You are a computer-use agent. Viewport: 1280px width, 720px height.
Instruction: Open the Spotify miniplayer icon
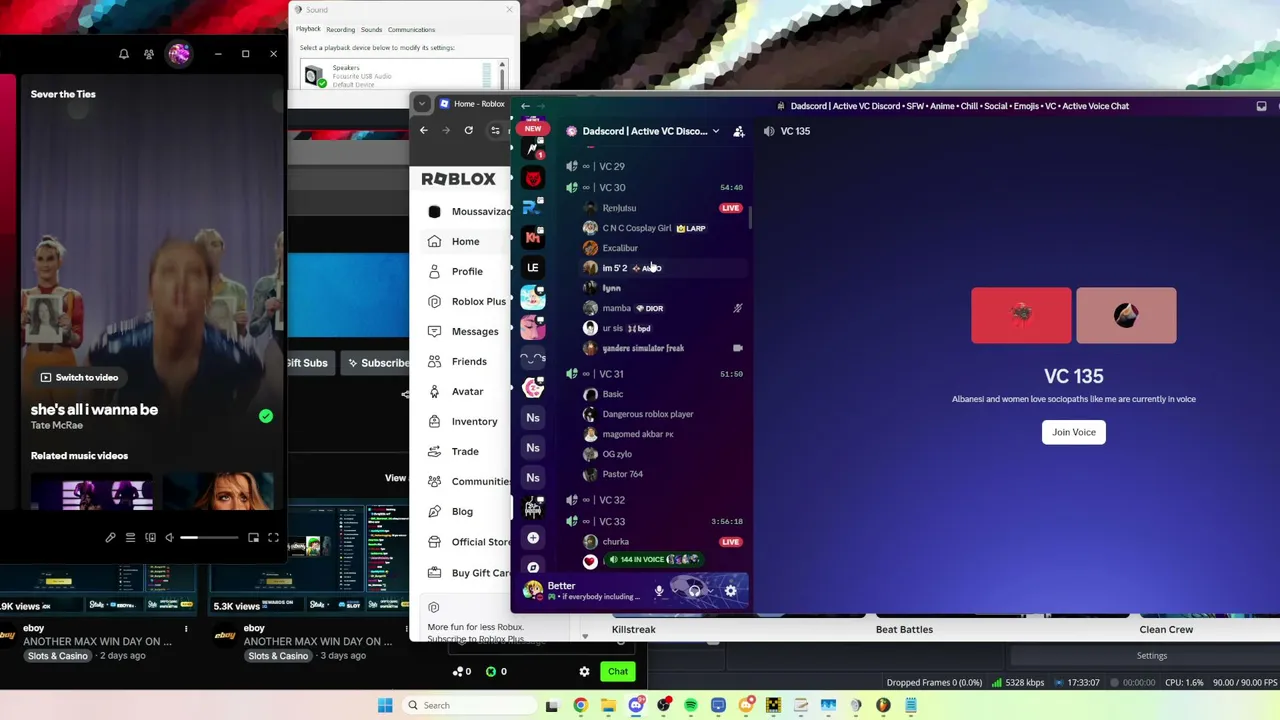pyautogui.click(x=253, y=538)
